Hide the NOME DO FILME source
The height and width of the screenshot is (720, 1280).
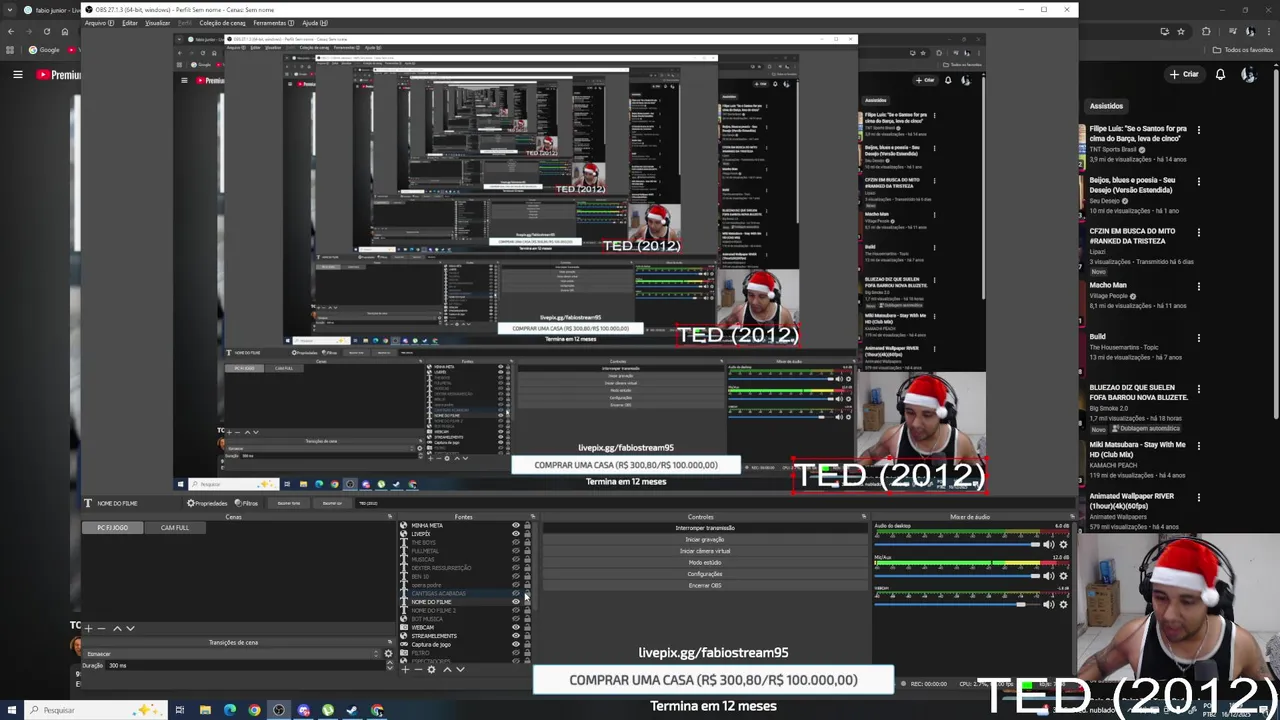[x=516, y=602]
